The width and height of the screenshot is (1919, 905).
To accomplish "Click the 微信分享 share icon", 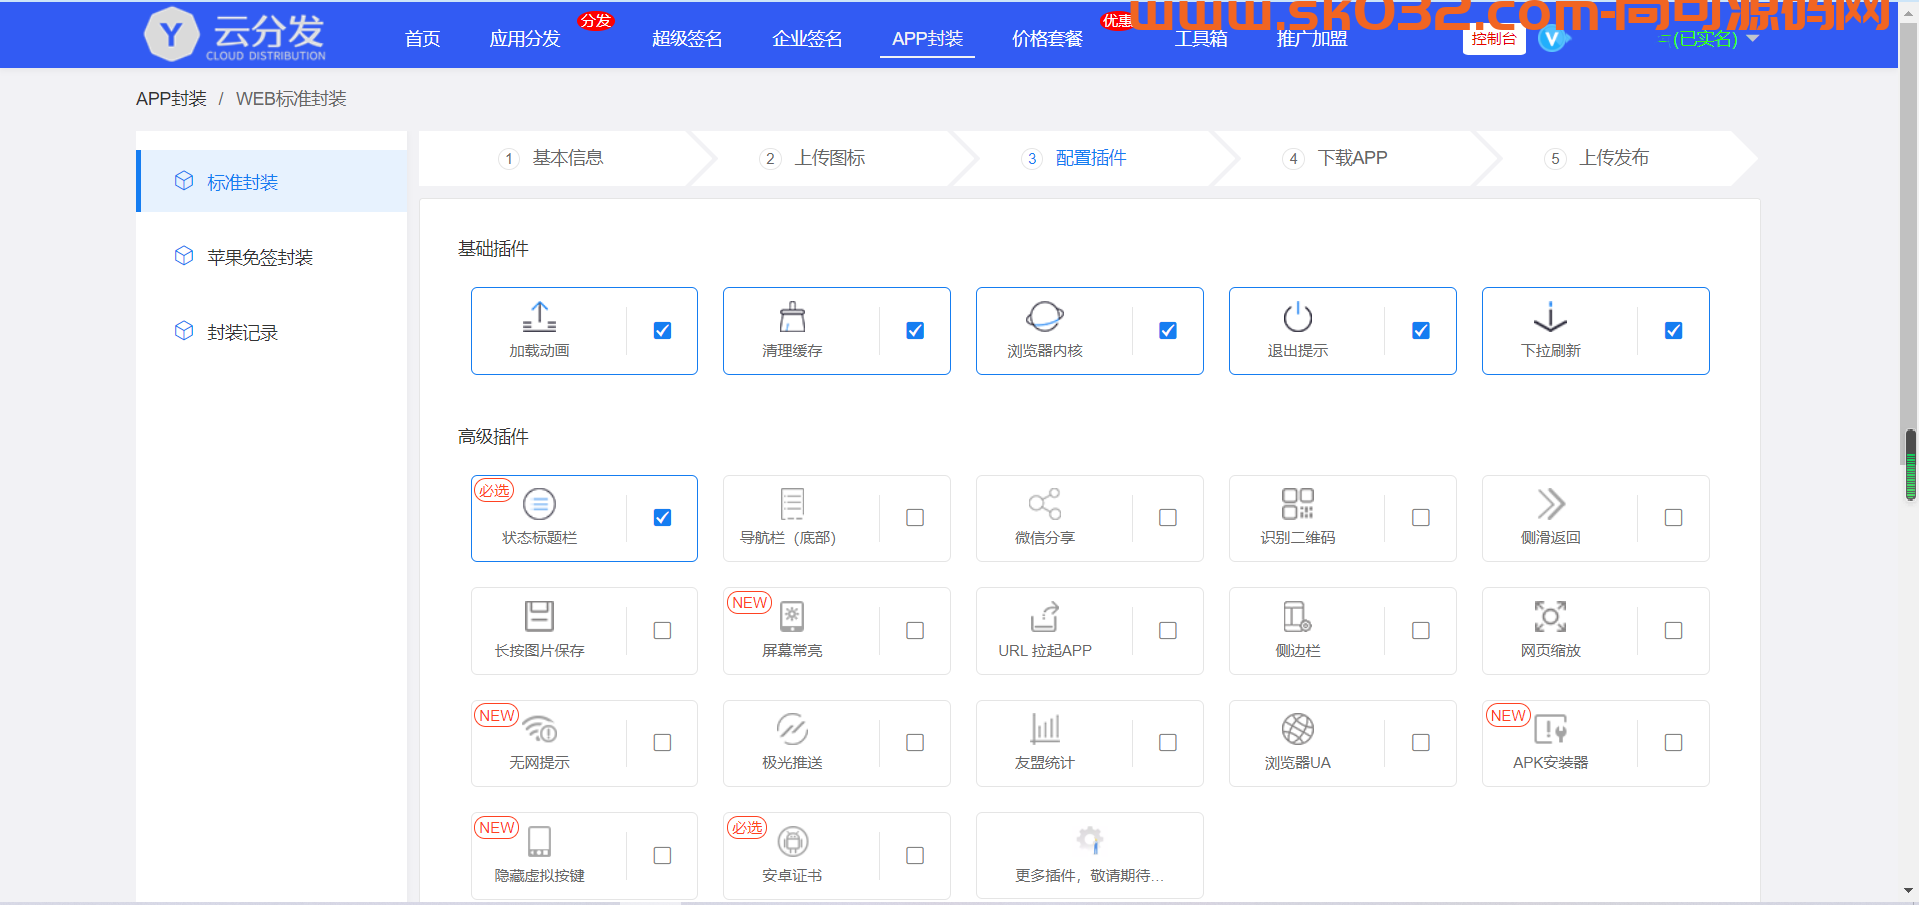I will [1045, 504].
